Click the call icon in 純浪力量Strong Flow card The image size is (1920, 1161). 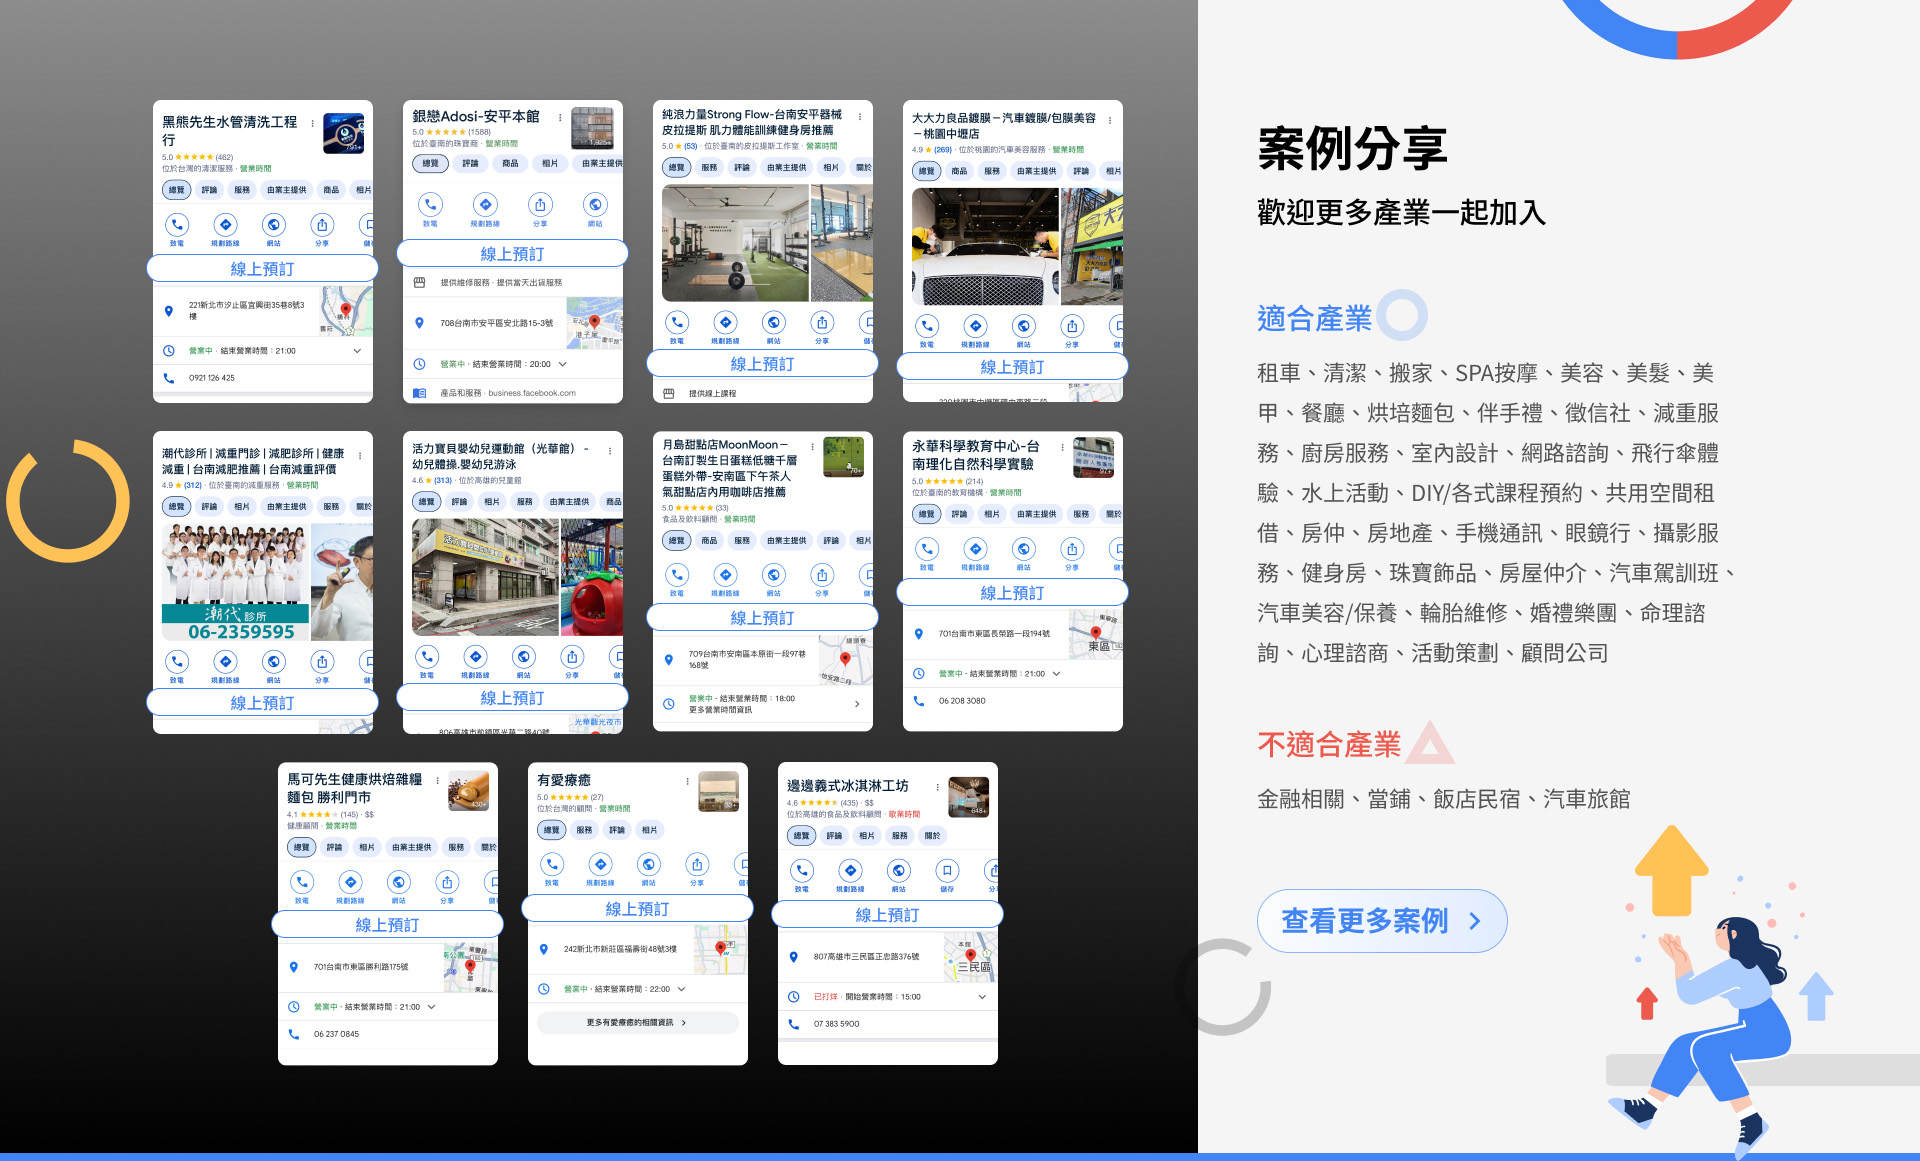tap(677, 322)
